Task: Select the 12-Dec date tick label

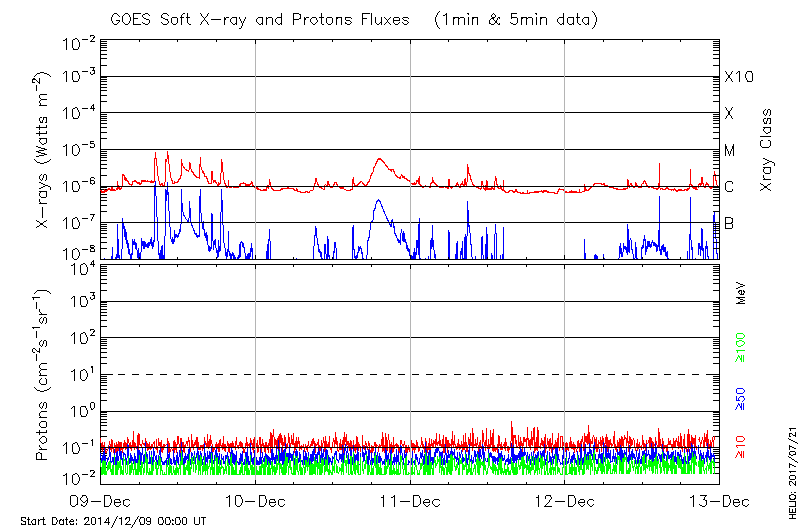Action: click(x=564, y=500)
